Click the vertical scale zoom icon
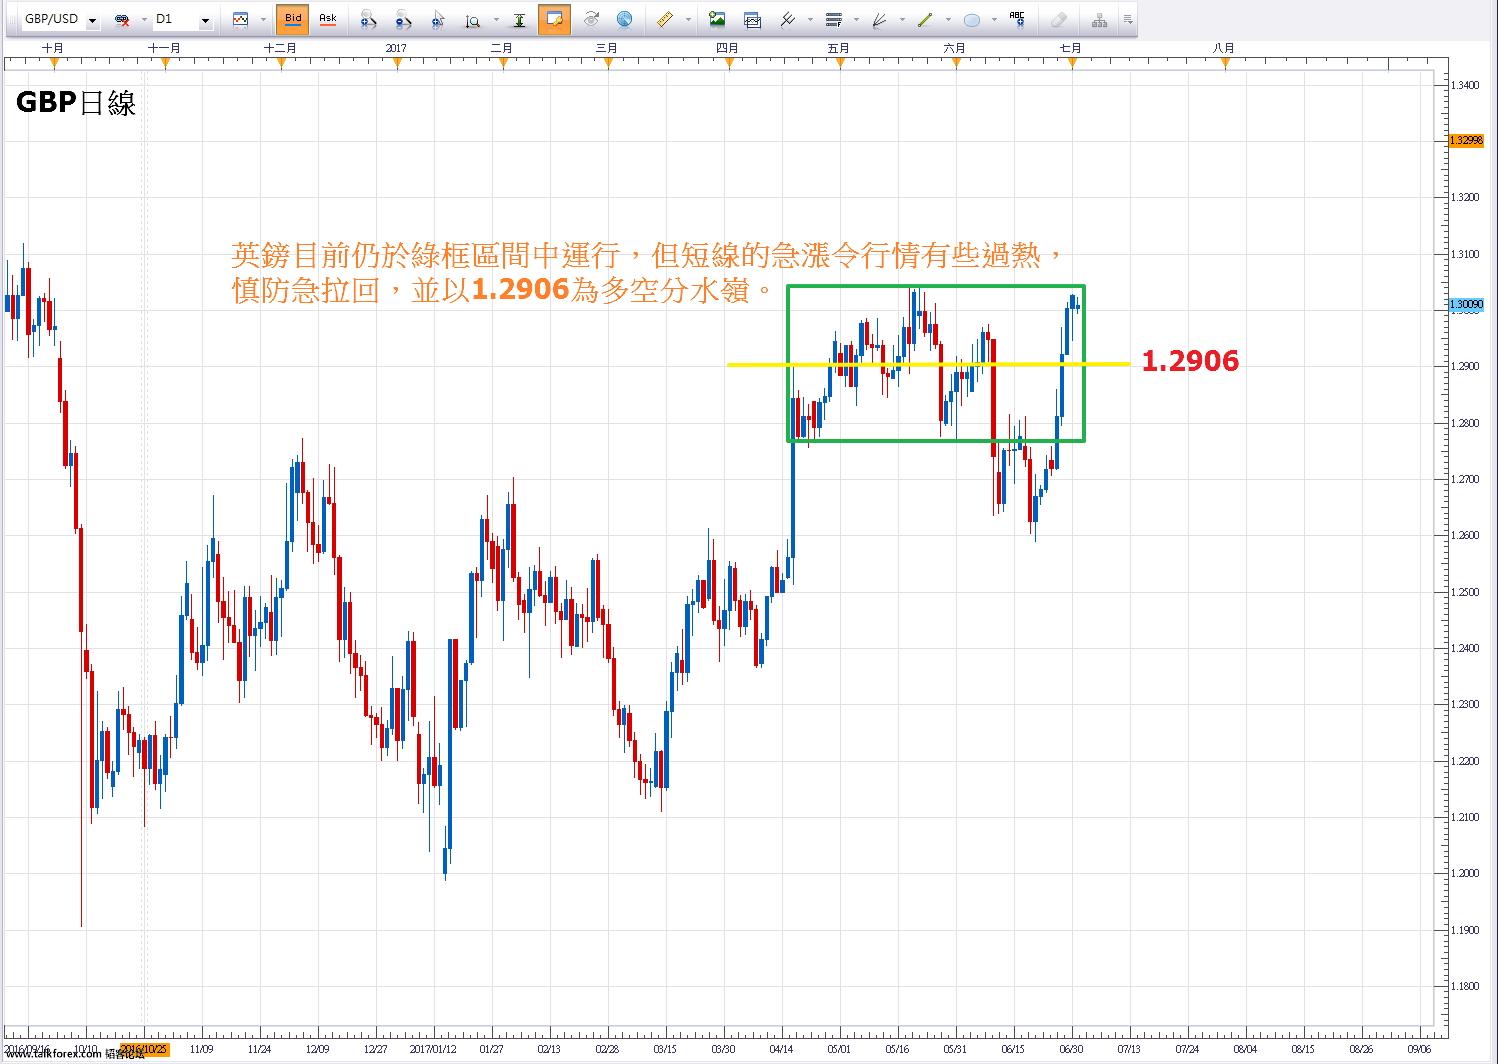Image resolution: width=1498 pixels, height=1064 pixels. pyautogui.click(x=473, y=19)
